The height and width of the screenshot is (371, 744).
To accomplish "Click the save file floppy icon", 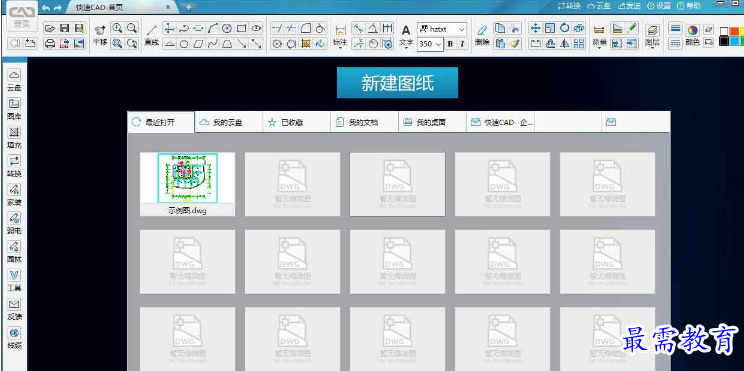I will click(65, 28).
